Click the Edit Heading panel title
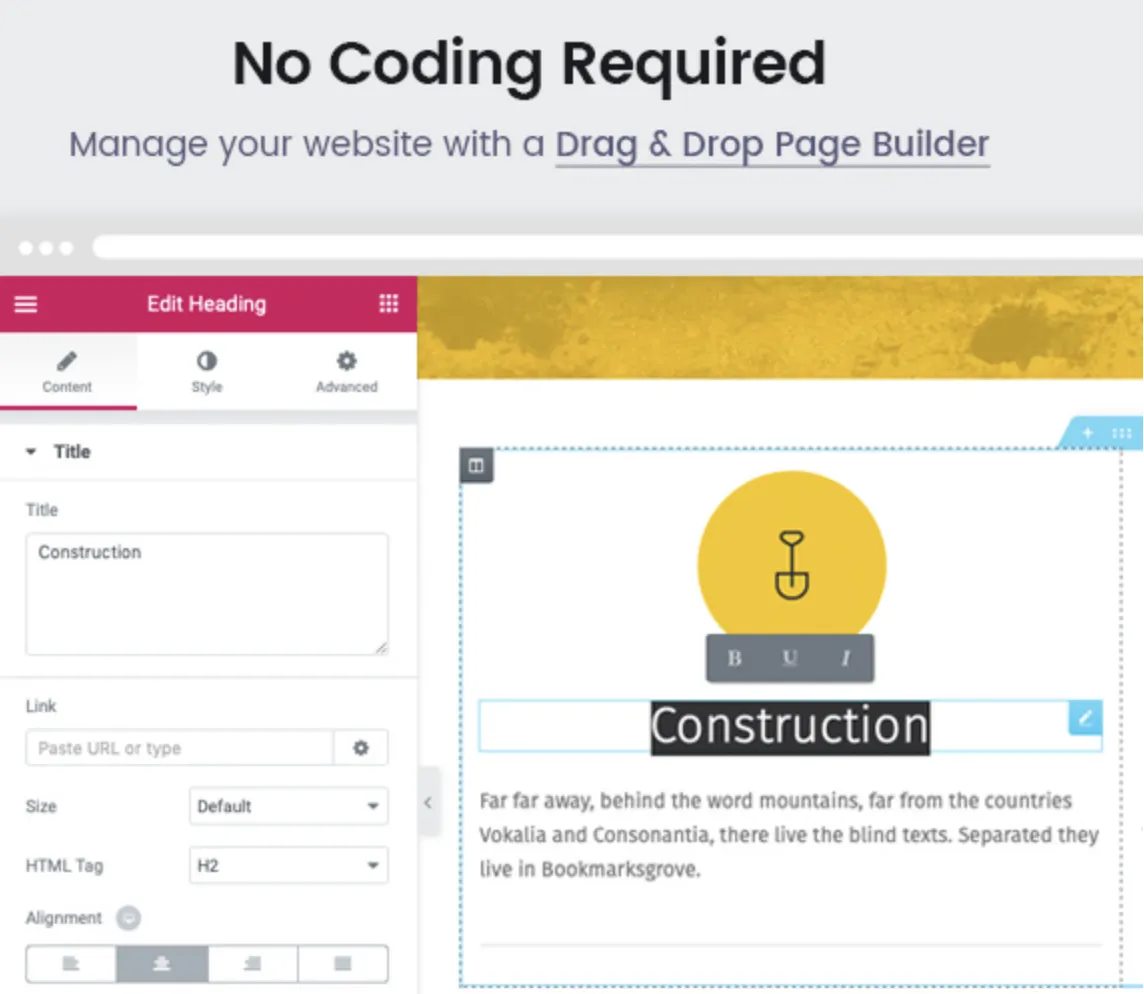The width and height of the screenshot is (1144, 994). [x=206, y=304]
